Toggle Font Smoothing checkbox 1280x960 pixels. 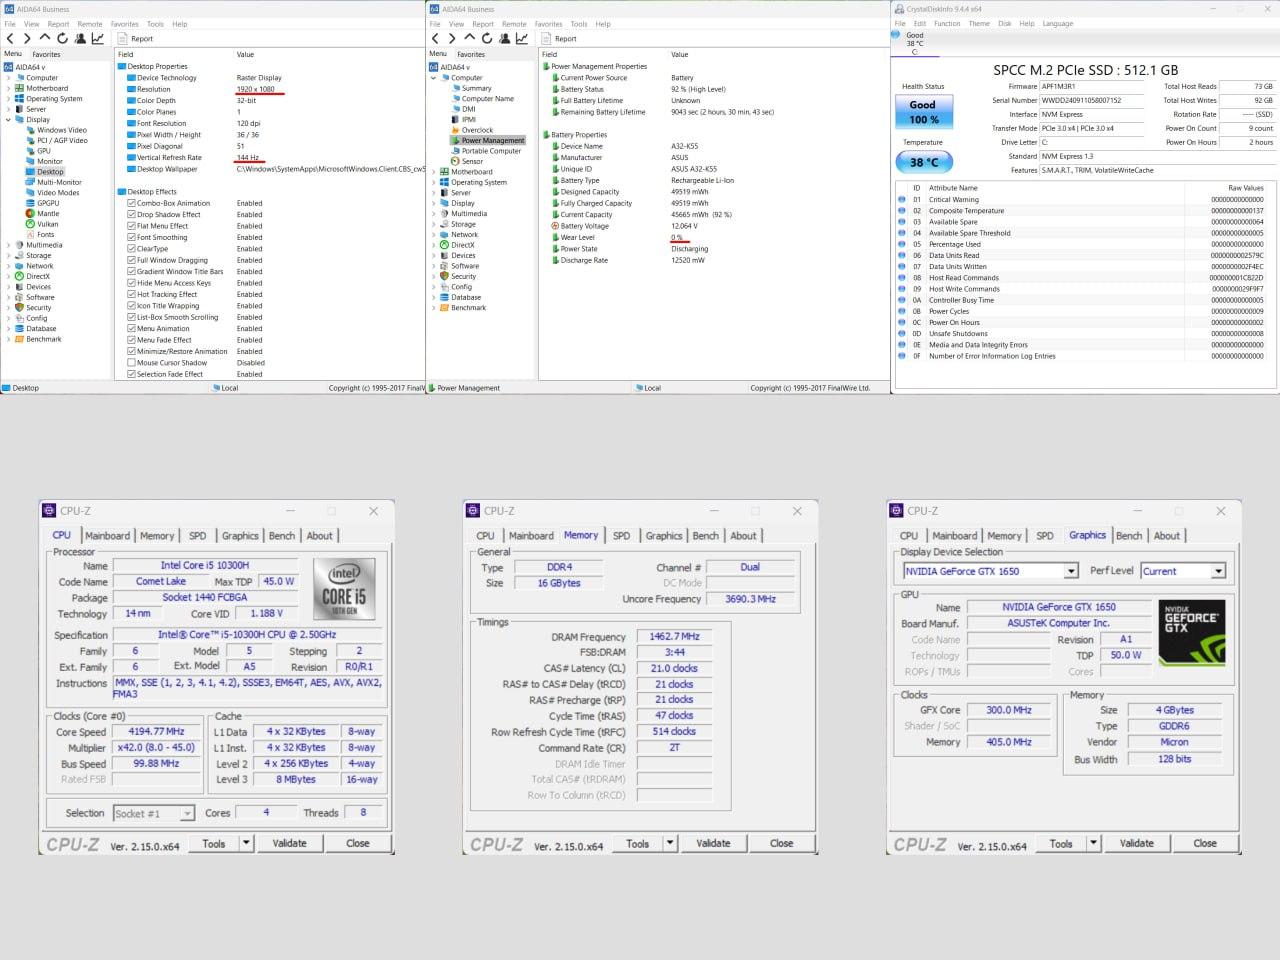click(x=131, y=237)
